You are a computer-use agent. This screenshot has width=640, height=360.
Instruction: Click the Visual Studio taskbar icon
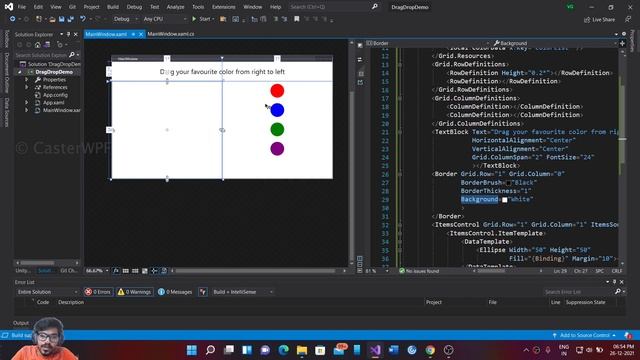[376, 350]
